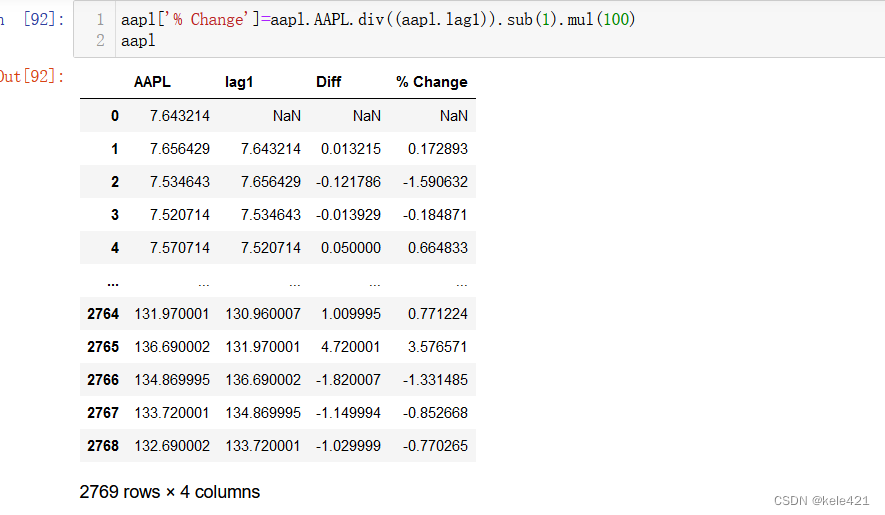This screenshot has height=515, width=885.
Task: Click the code cell input area
Action: tap(479, 29)
